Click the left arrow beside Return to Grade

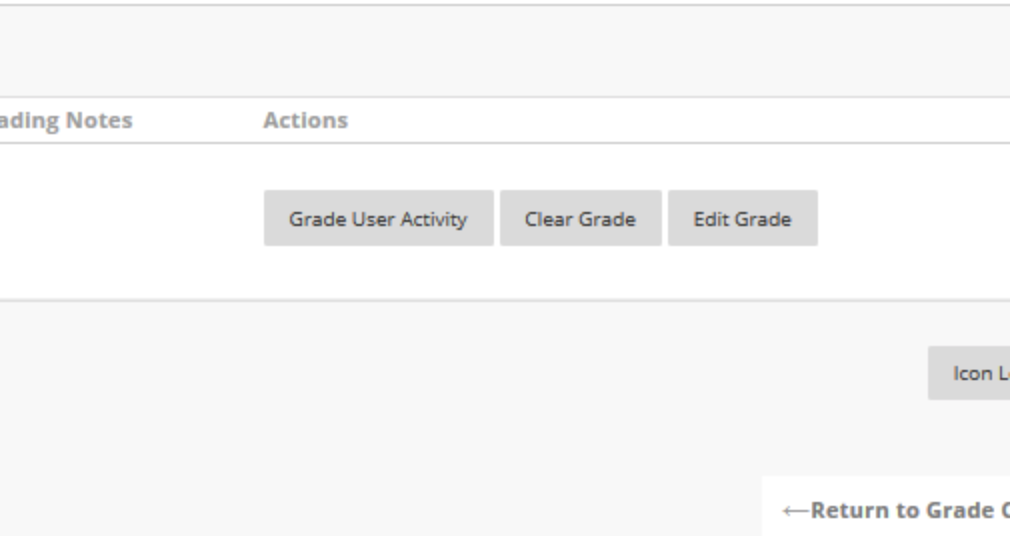(x=796, y=511)
